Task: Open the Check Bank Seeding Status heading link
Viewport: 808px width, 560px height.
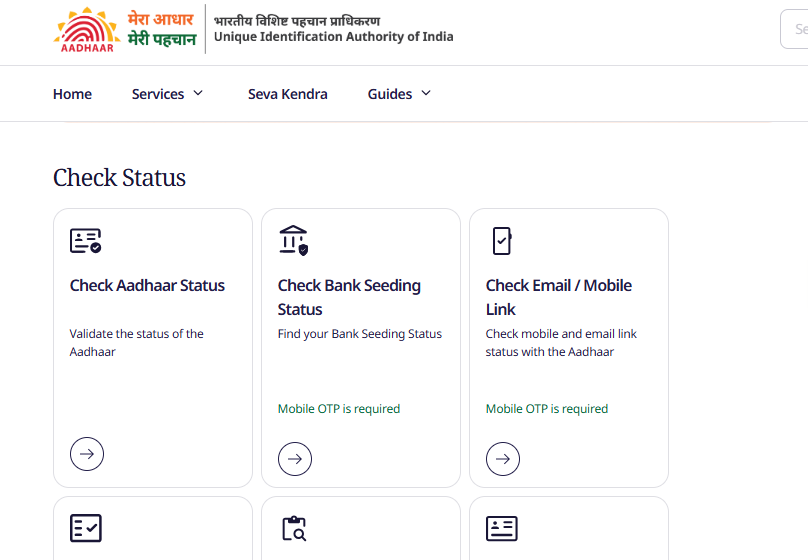Action: (x=349, y=297)
